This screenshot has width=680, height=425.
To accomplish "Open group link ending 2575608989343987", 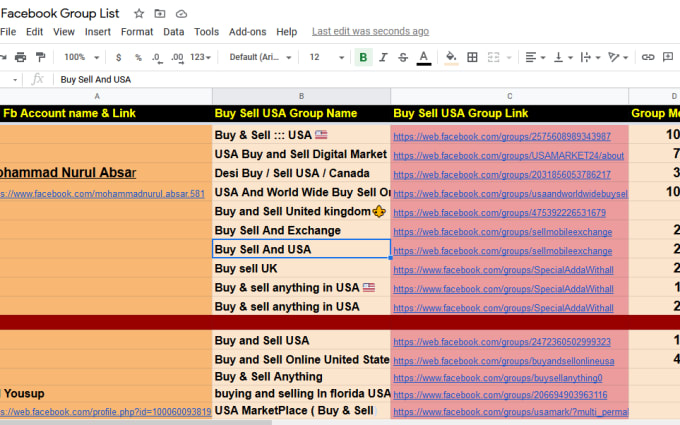I will click(502, 137).
